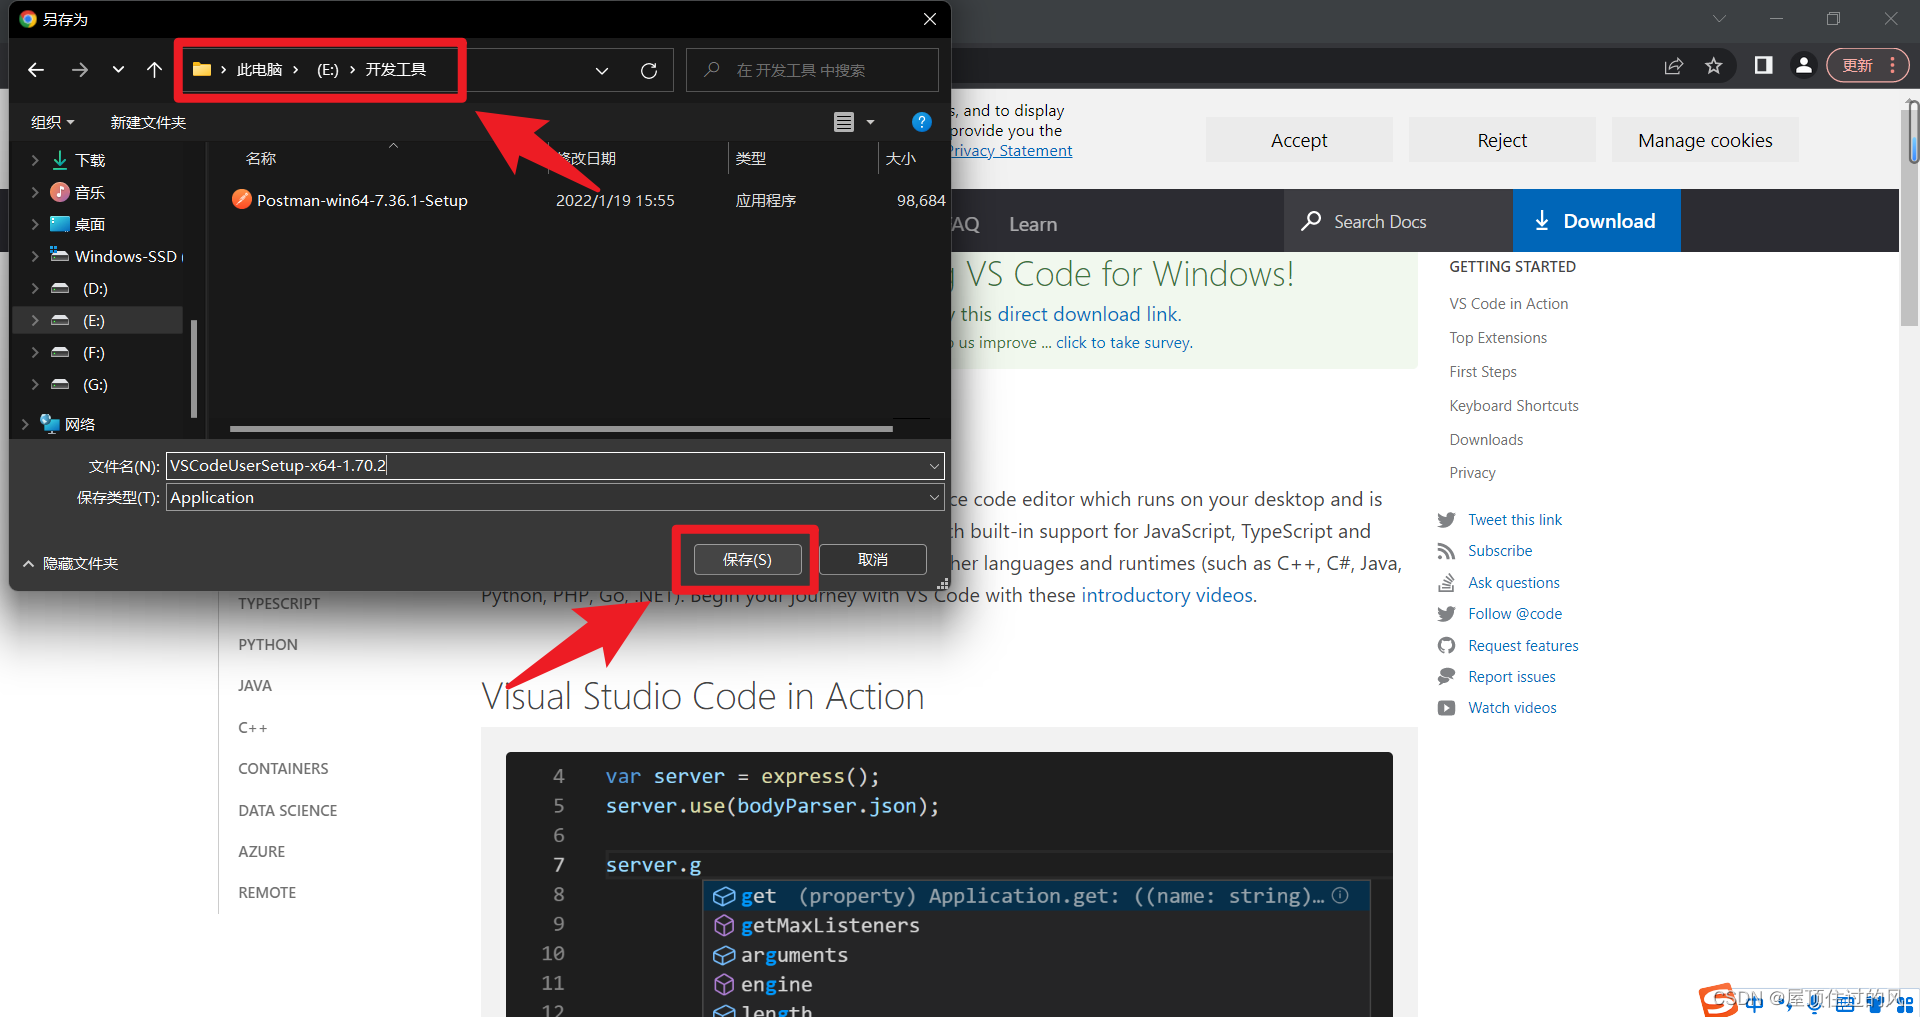1920x1017 pixels.
Task: Click the blue Download button
Action: click(1596, 221)
